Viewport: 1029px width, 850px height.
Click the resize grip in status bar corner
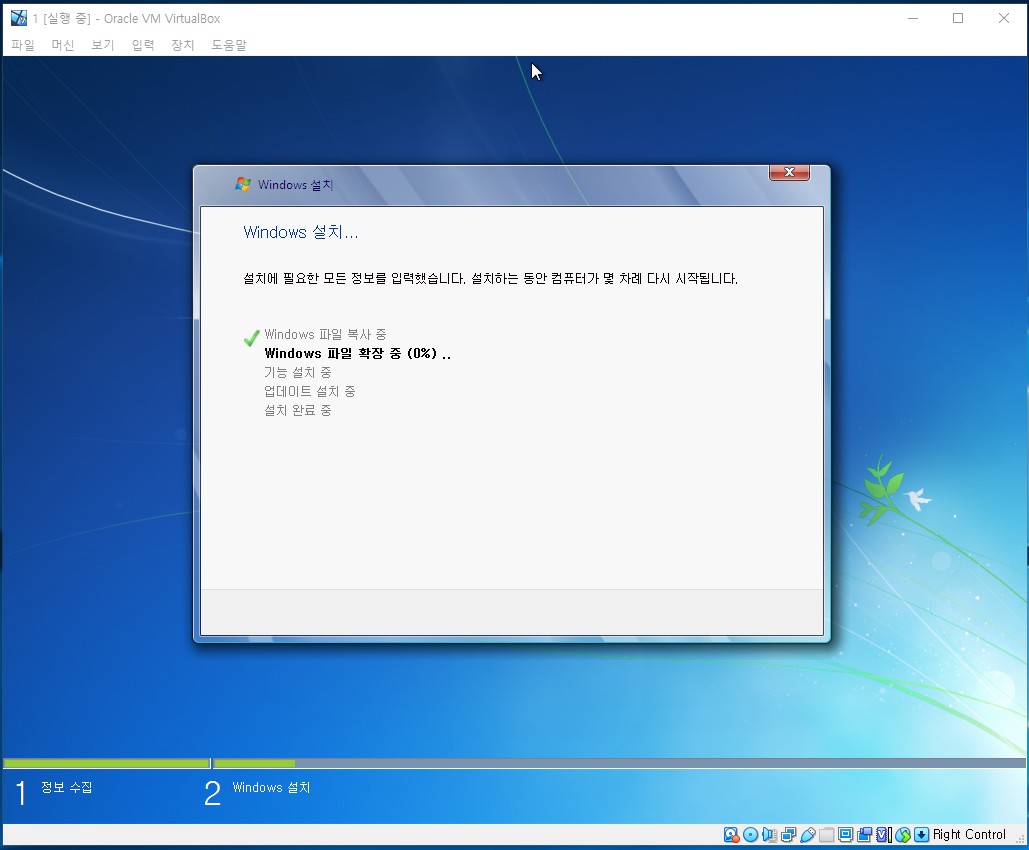1020,838
